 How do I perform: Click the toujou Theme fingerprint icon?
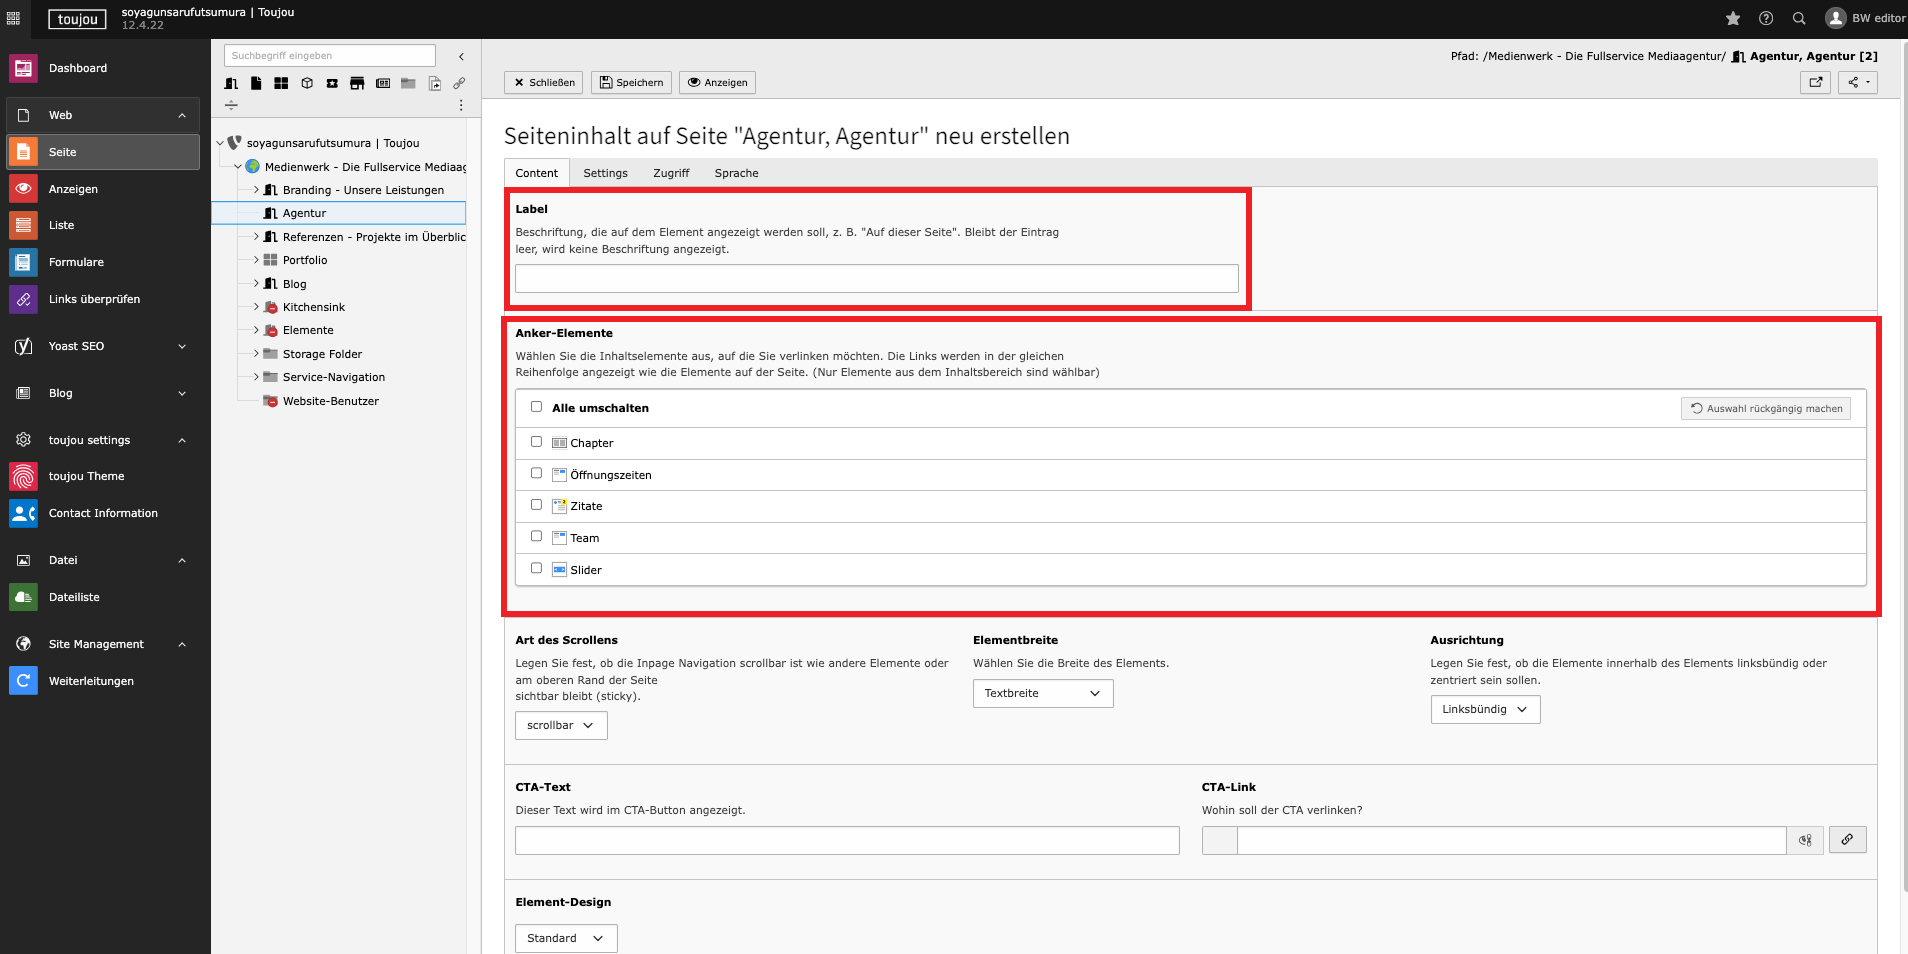pos(24,476)
